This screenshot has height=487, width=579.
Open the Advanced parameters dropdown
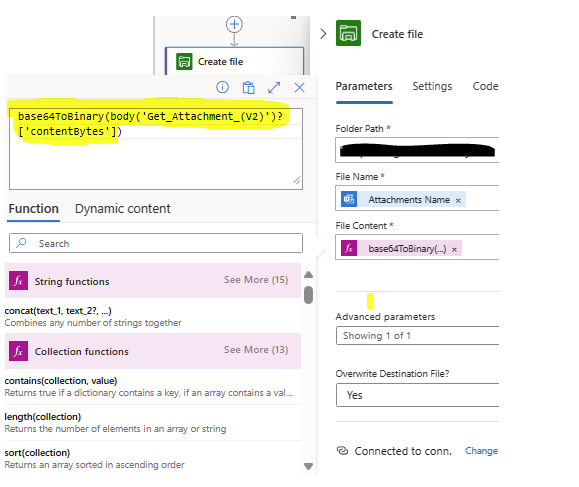click(417, 336)
